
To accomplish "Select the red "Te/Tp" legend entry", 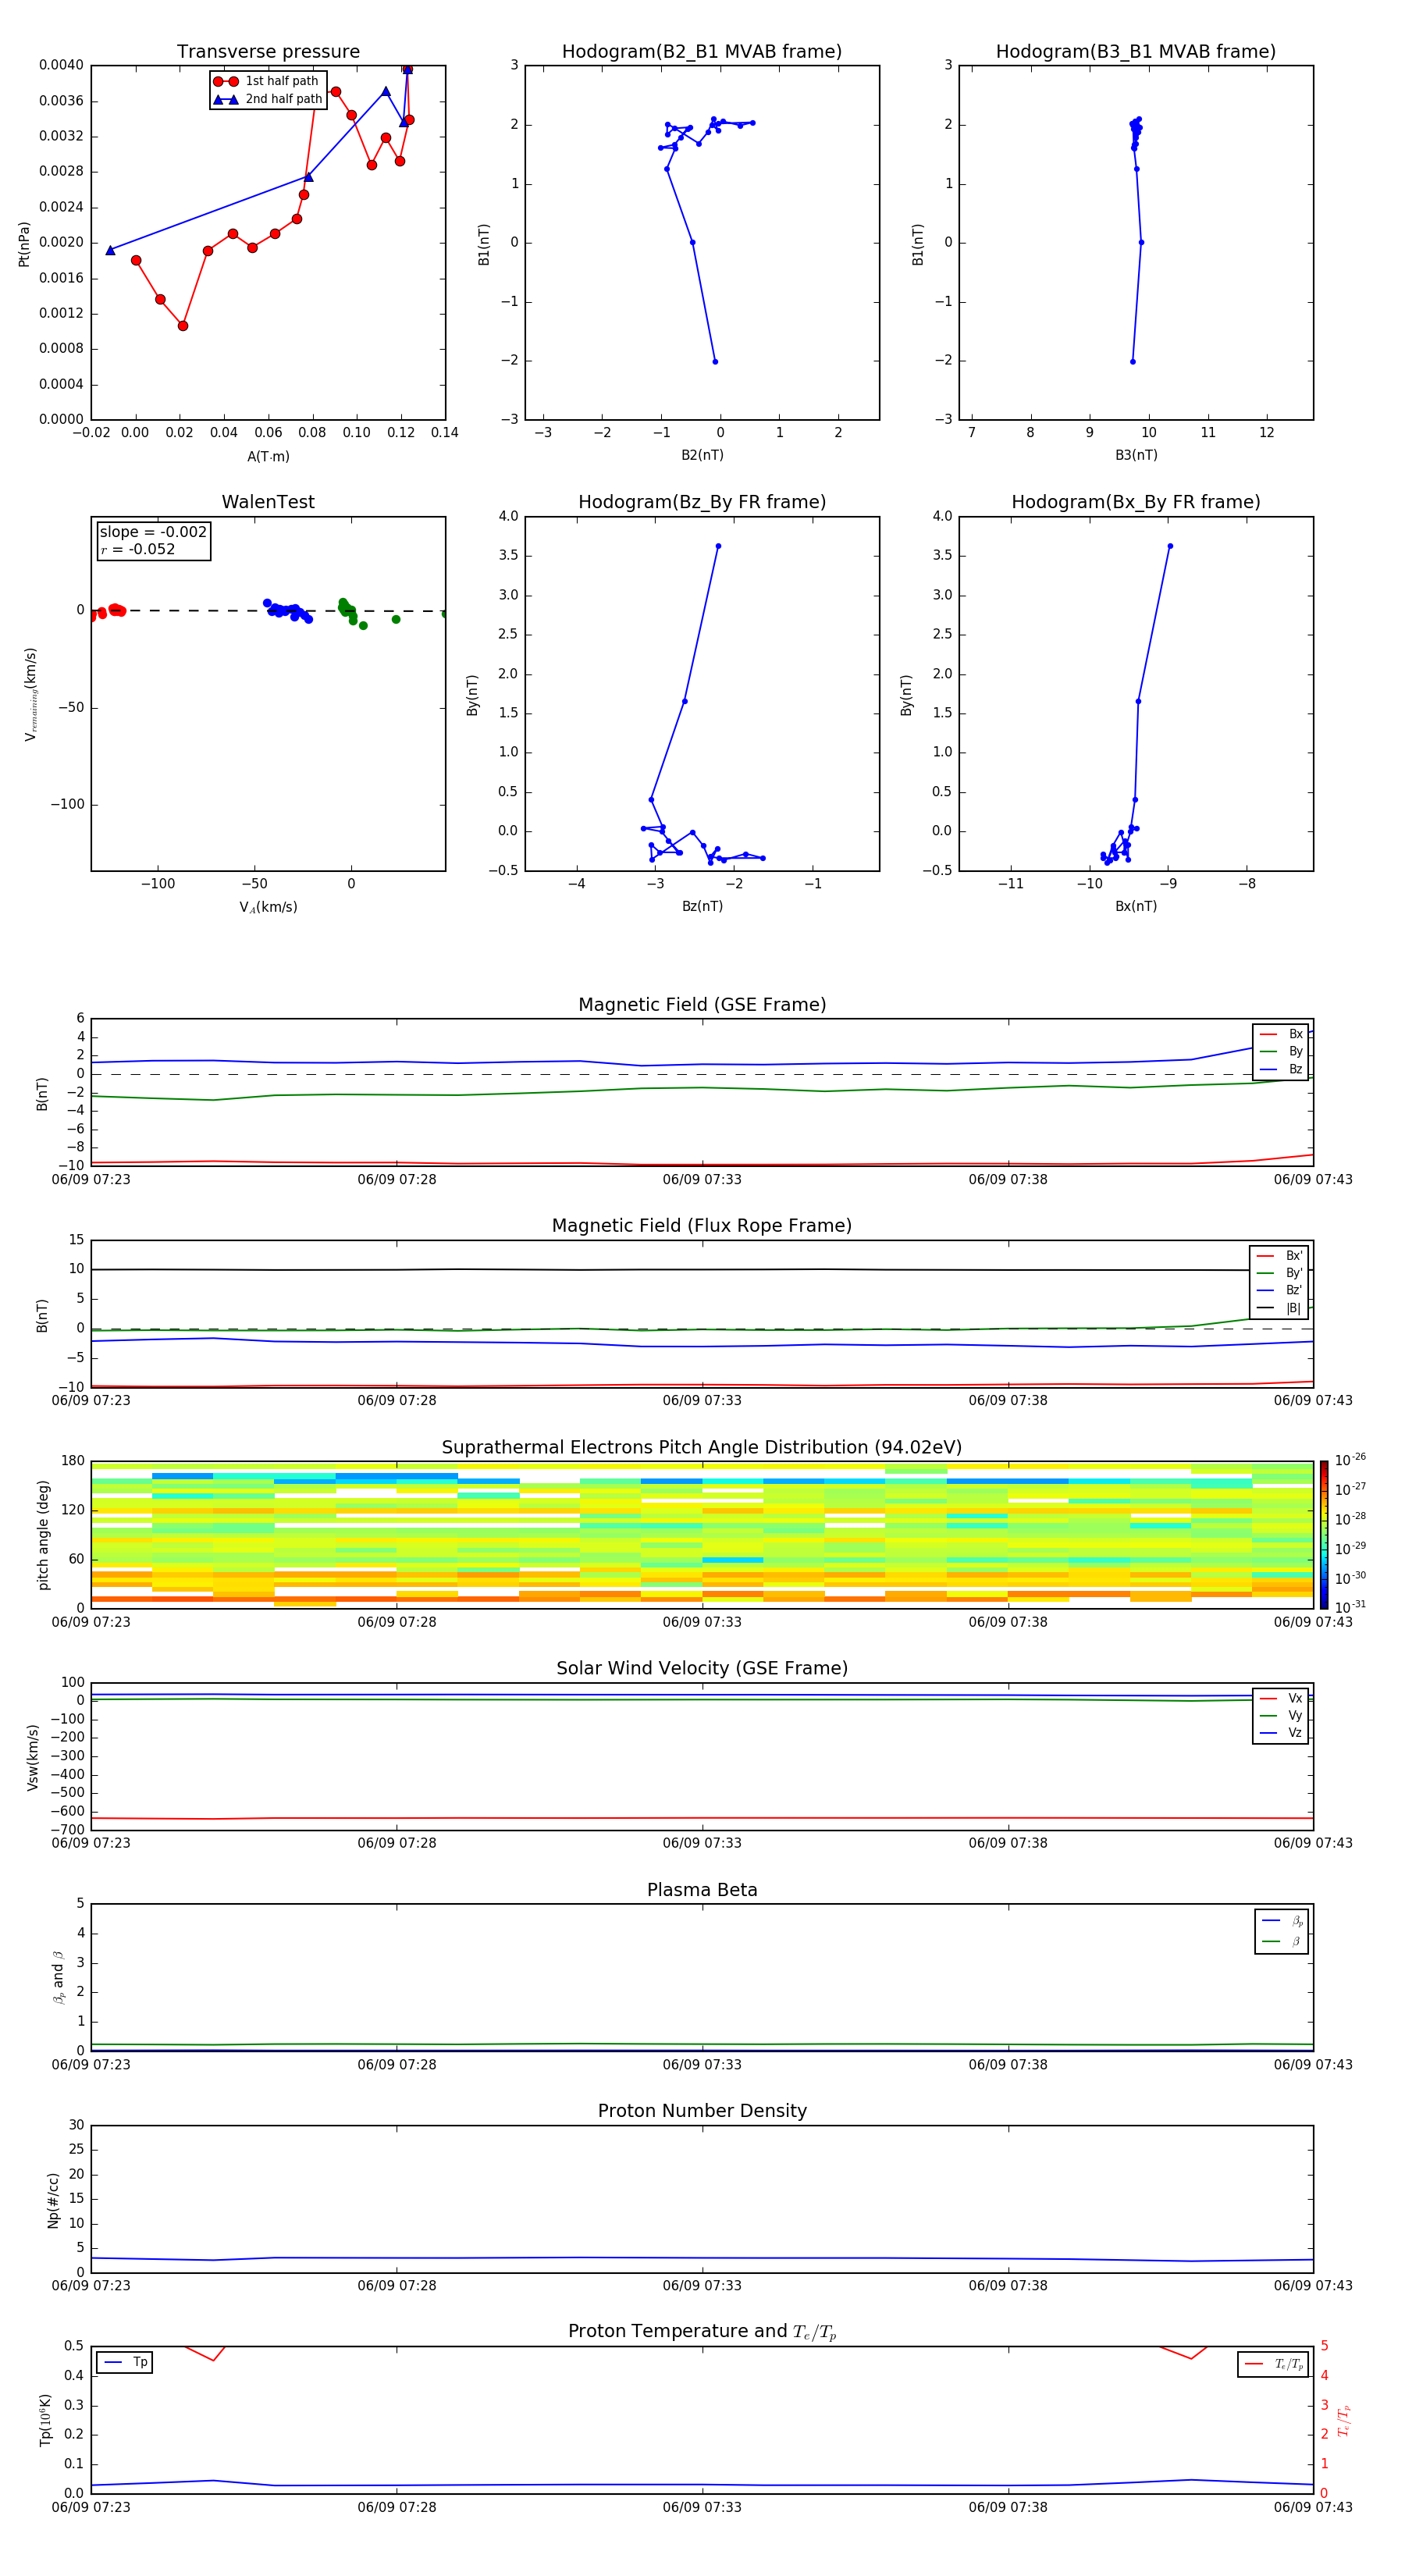I will [x=1274, y=2364].
